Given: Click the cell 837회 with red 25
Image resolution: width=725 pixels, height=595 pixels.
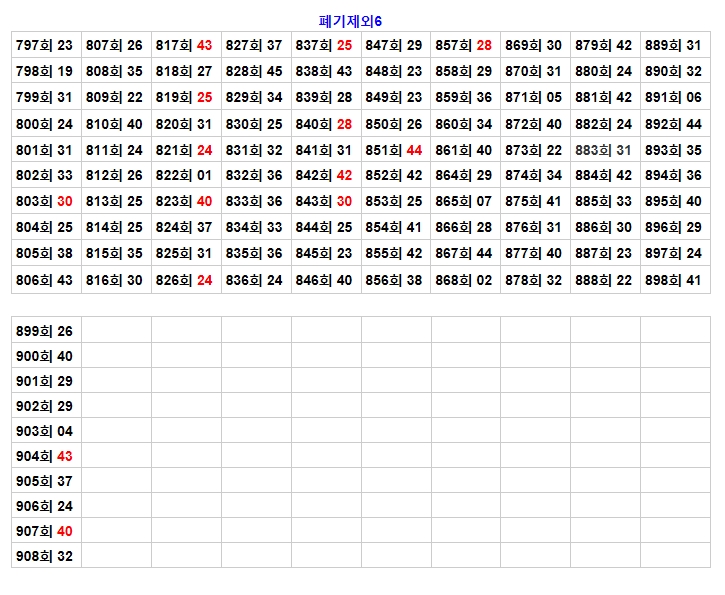Looking at the screenshot, I should [326, 45].
